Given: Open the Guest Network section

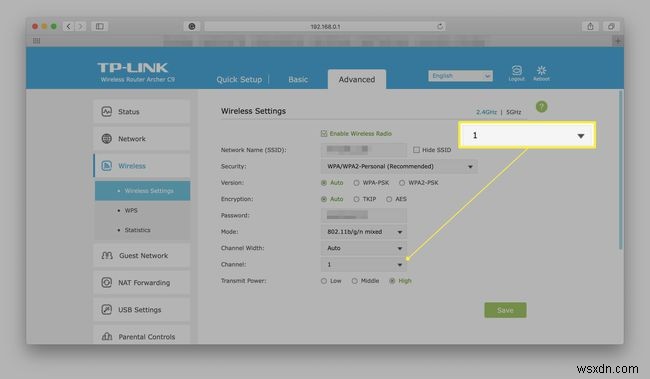Looking at the screenshot, I should (x=142, y=255).
